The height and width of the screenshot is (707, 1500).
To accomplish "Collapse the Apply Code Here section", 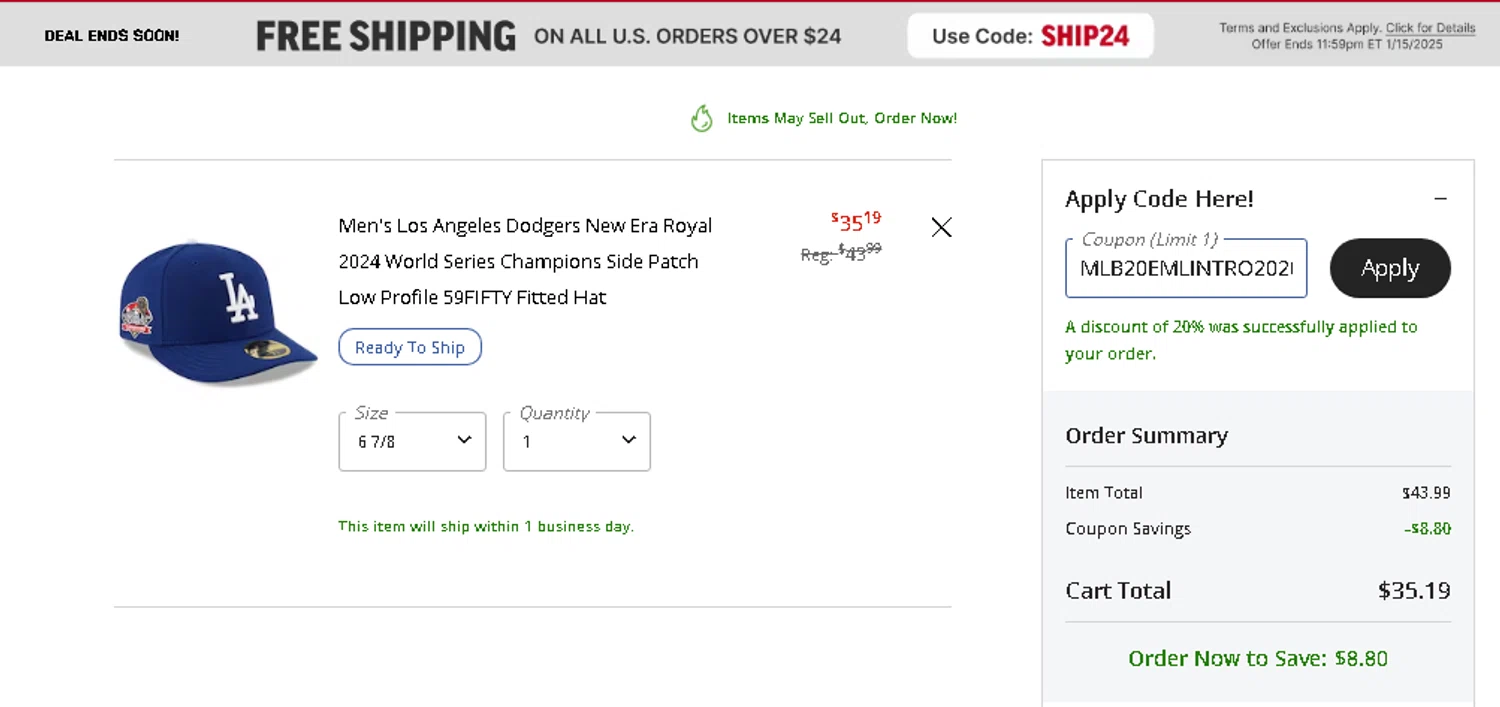I will coord(1440,199).
